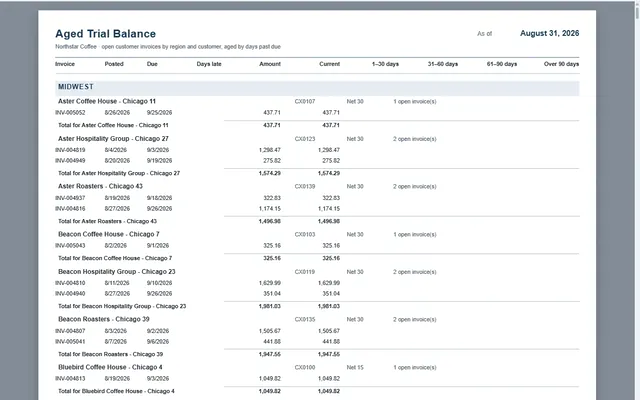
Task: Click Amount column value 1,298.47 for INV-004819
Action: coord(270,150)
